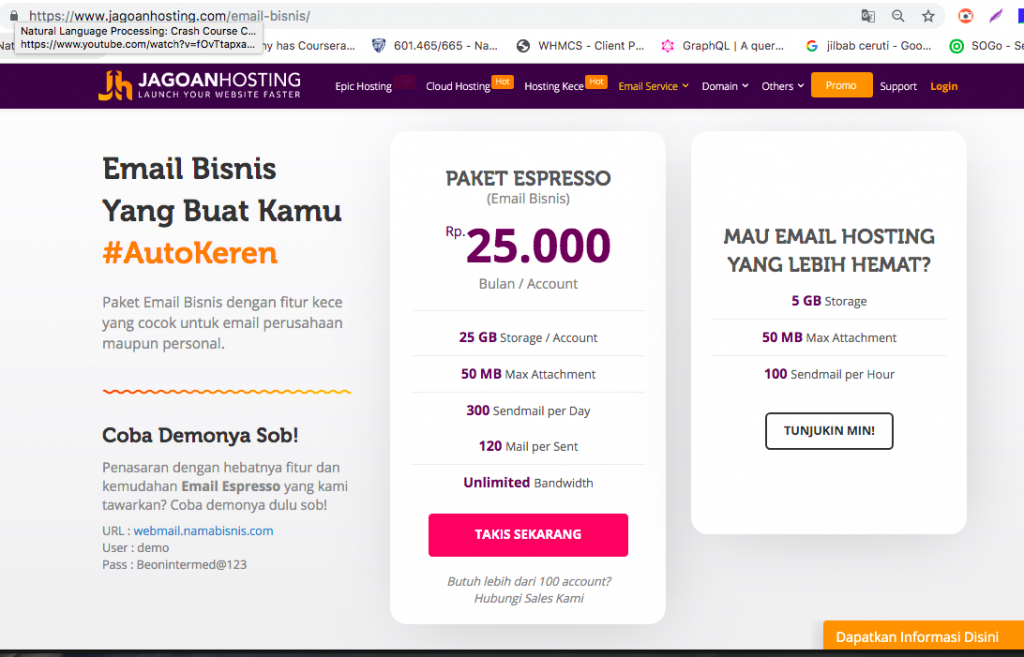Click the zoom magnifier icon in address bar

(x=898, y=16)
